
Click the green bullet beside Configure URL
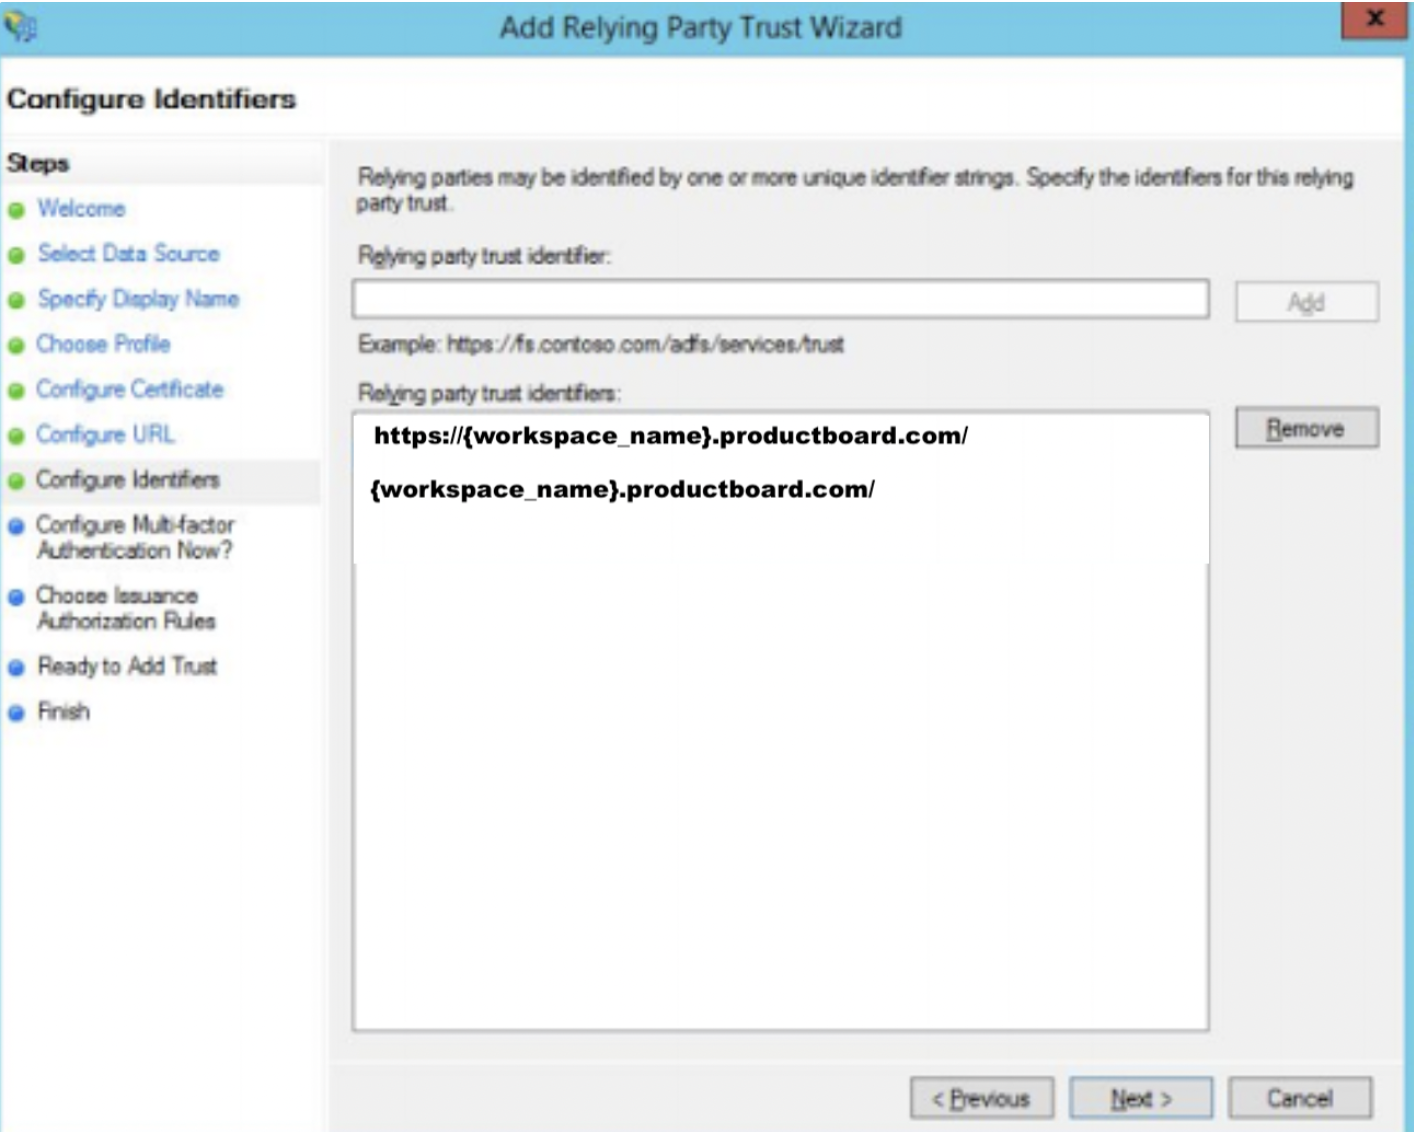click(x=16, y=436)
